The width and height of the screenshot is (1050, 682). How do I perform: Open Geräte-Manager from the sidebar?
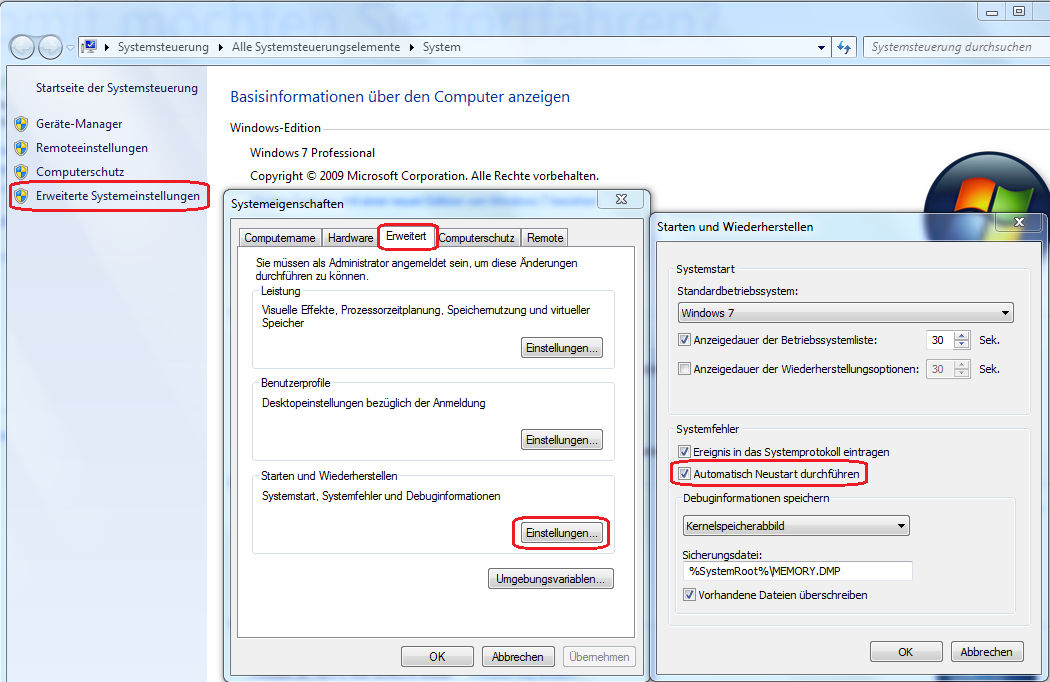(79, 124)
